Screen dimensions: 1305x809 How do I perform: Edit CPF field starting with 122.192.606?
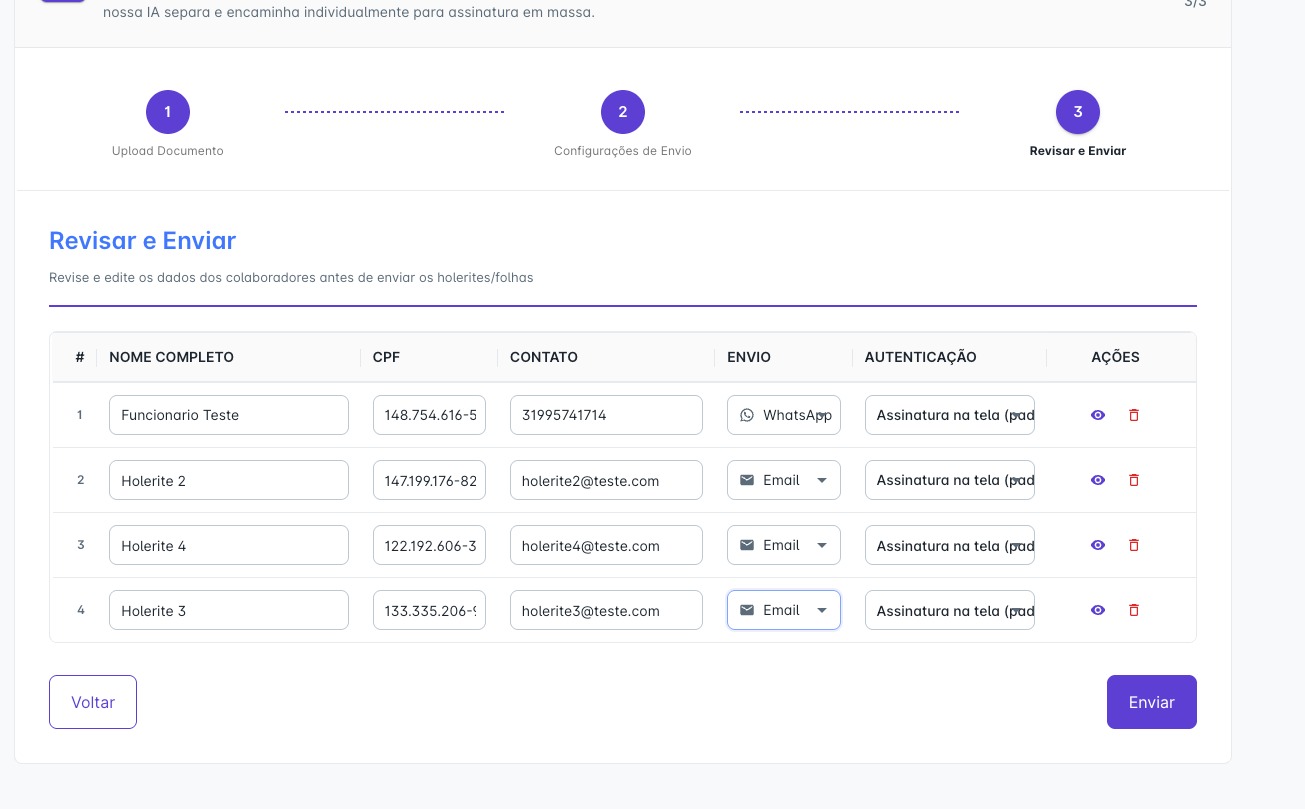click(429, 545)
